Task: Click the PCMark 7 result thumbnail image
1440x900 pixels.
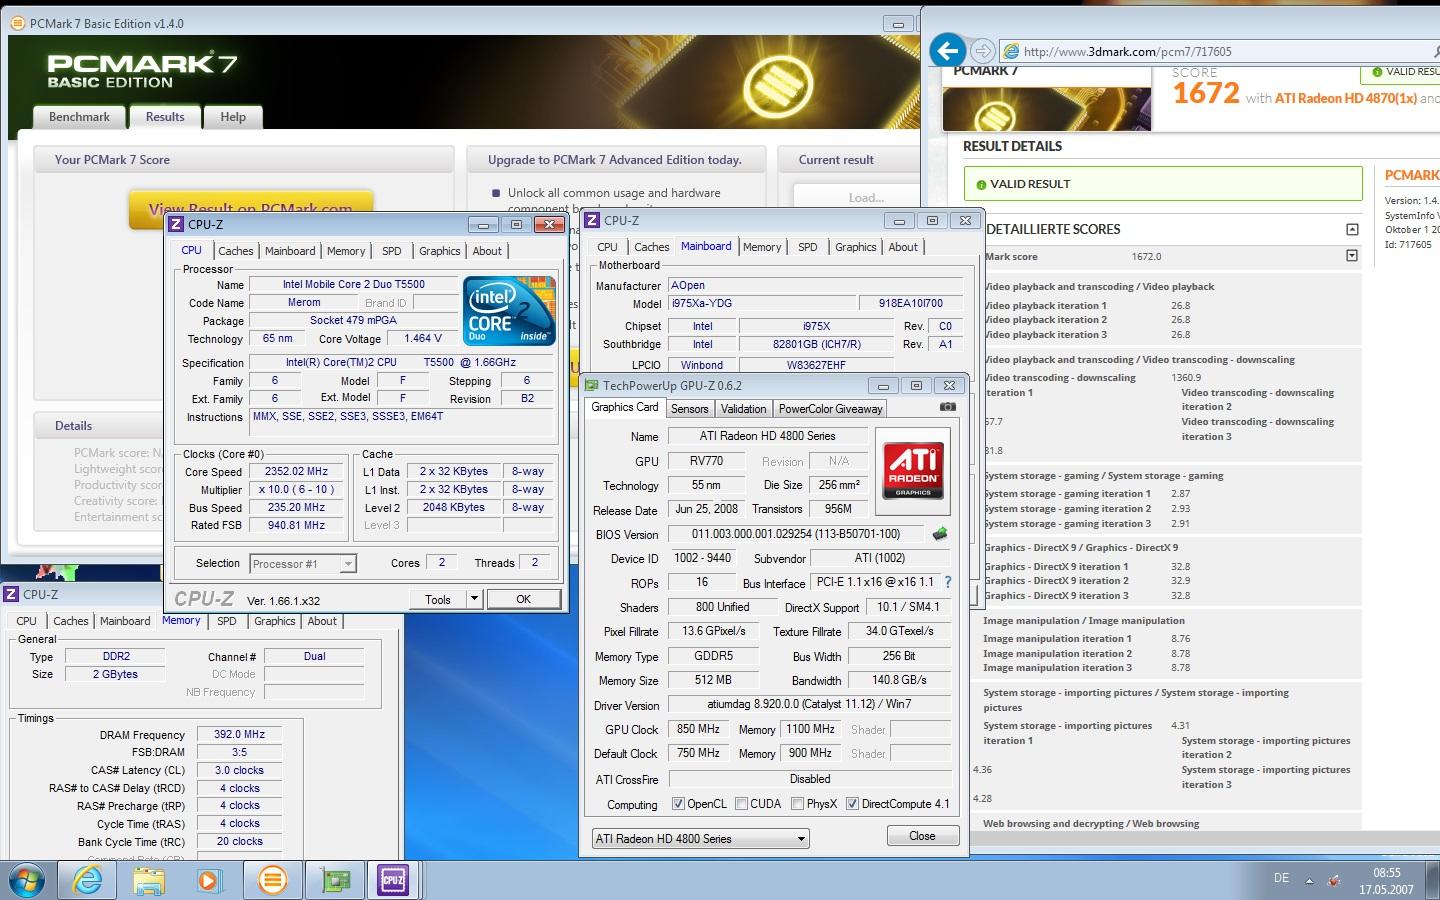Action: (1047, 108)
